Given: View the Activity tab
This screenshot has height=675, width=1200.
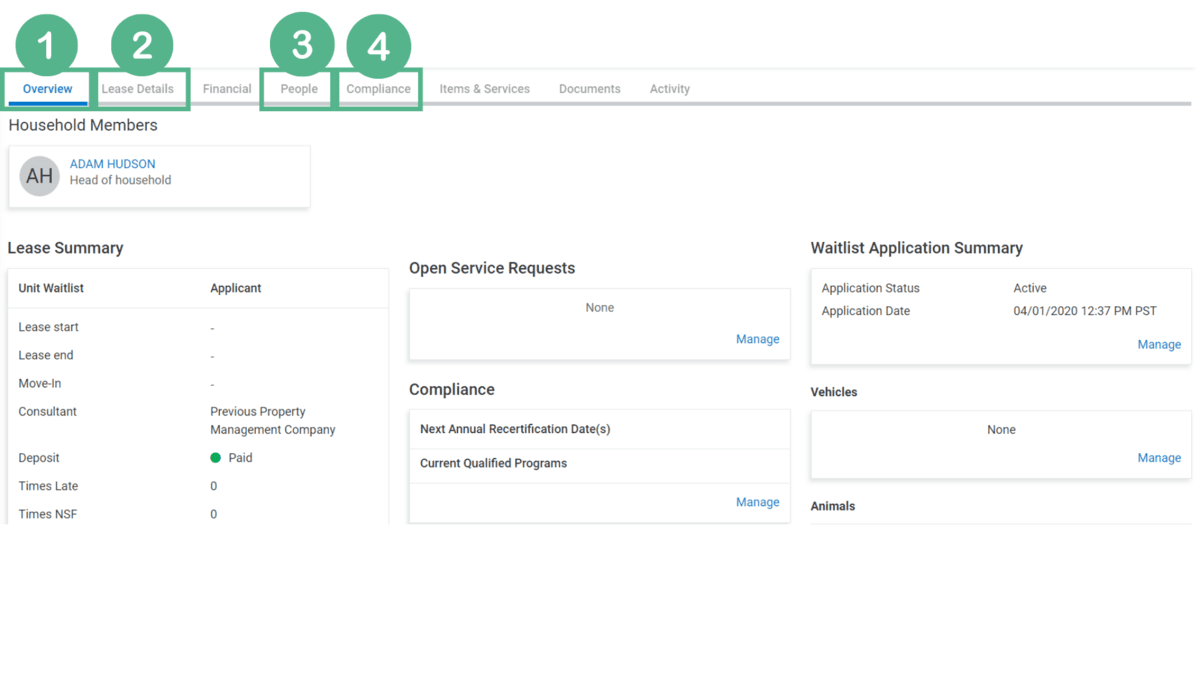Looking at the screenshot, I should coord(669,89).
